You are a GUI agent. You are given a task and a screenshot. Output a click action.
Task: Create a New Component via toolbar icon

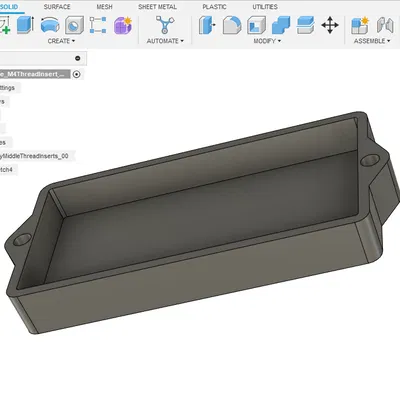coord(360,25)
